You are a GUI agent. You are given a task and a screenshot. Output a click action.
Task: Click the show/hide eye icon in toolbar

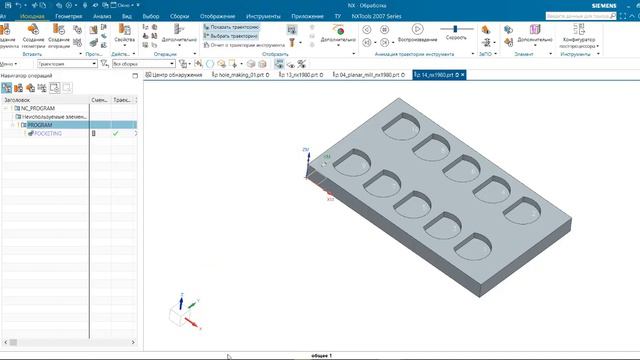click(290, 64)
